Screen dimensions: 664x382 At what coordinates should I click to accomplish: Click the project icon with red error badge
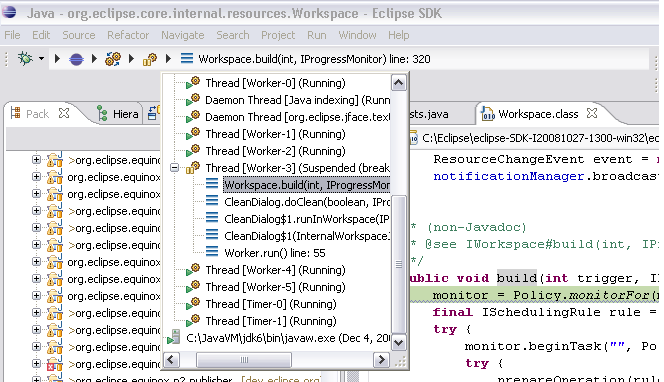(55, 363)
